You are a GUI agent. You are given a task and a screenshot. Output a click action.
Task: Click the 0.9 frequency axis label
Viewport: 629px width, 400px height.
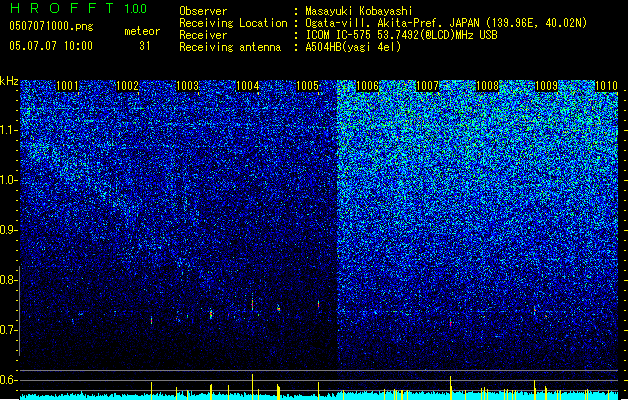coord(9,230)
